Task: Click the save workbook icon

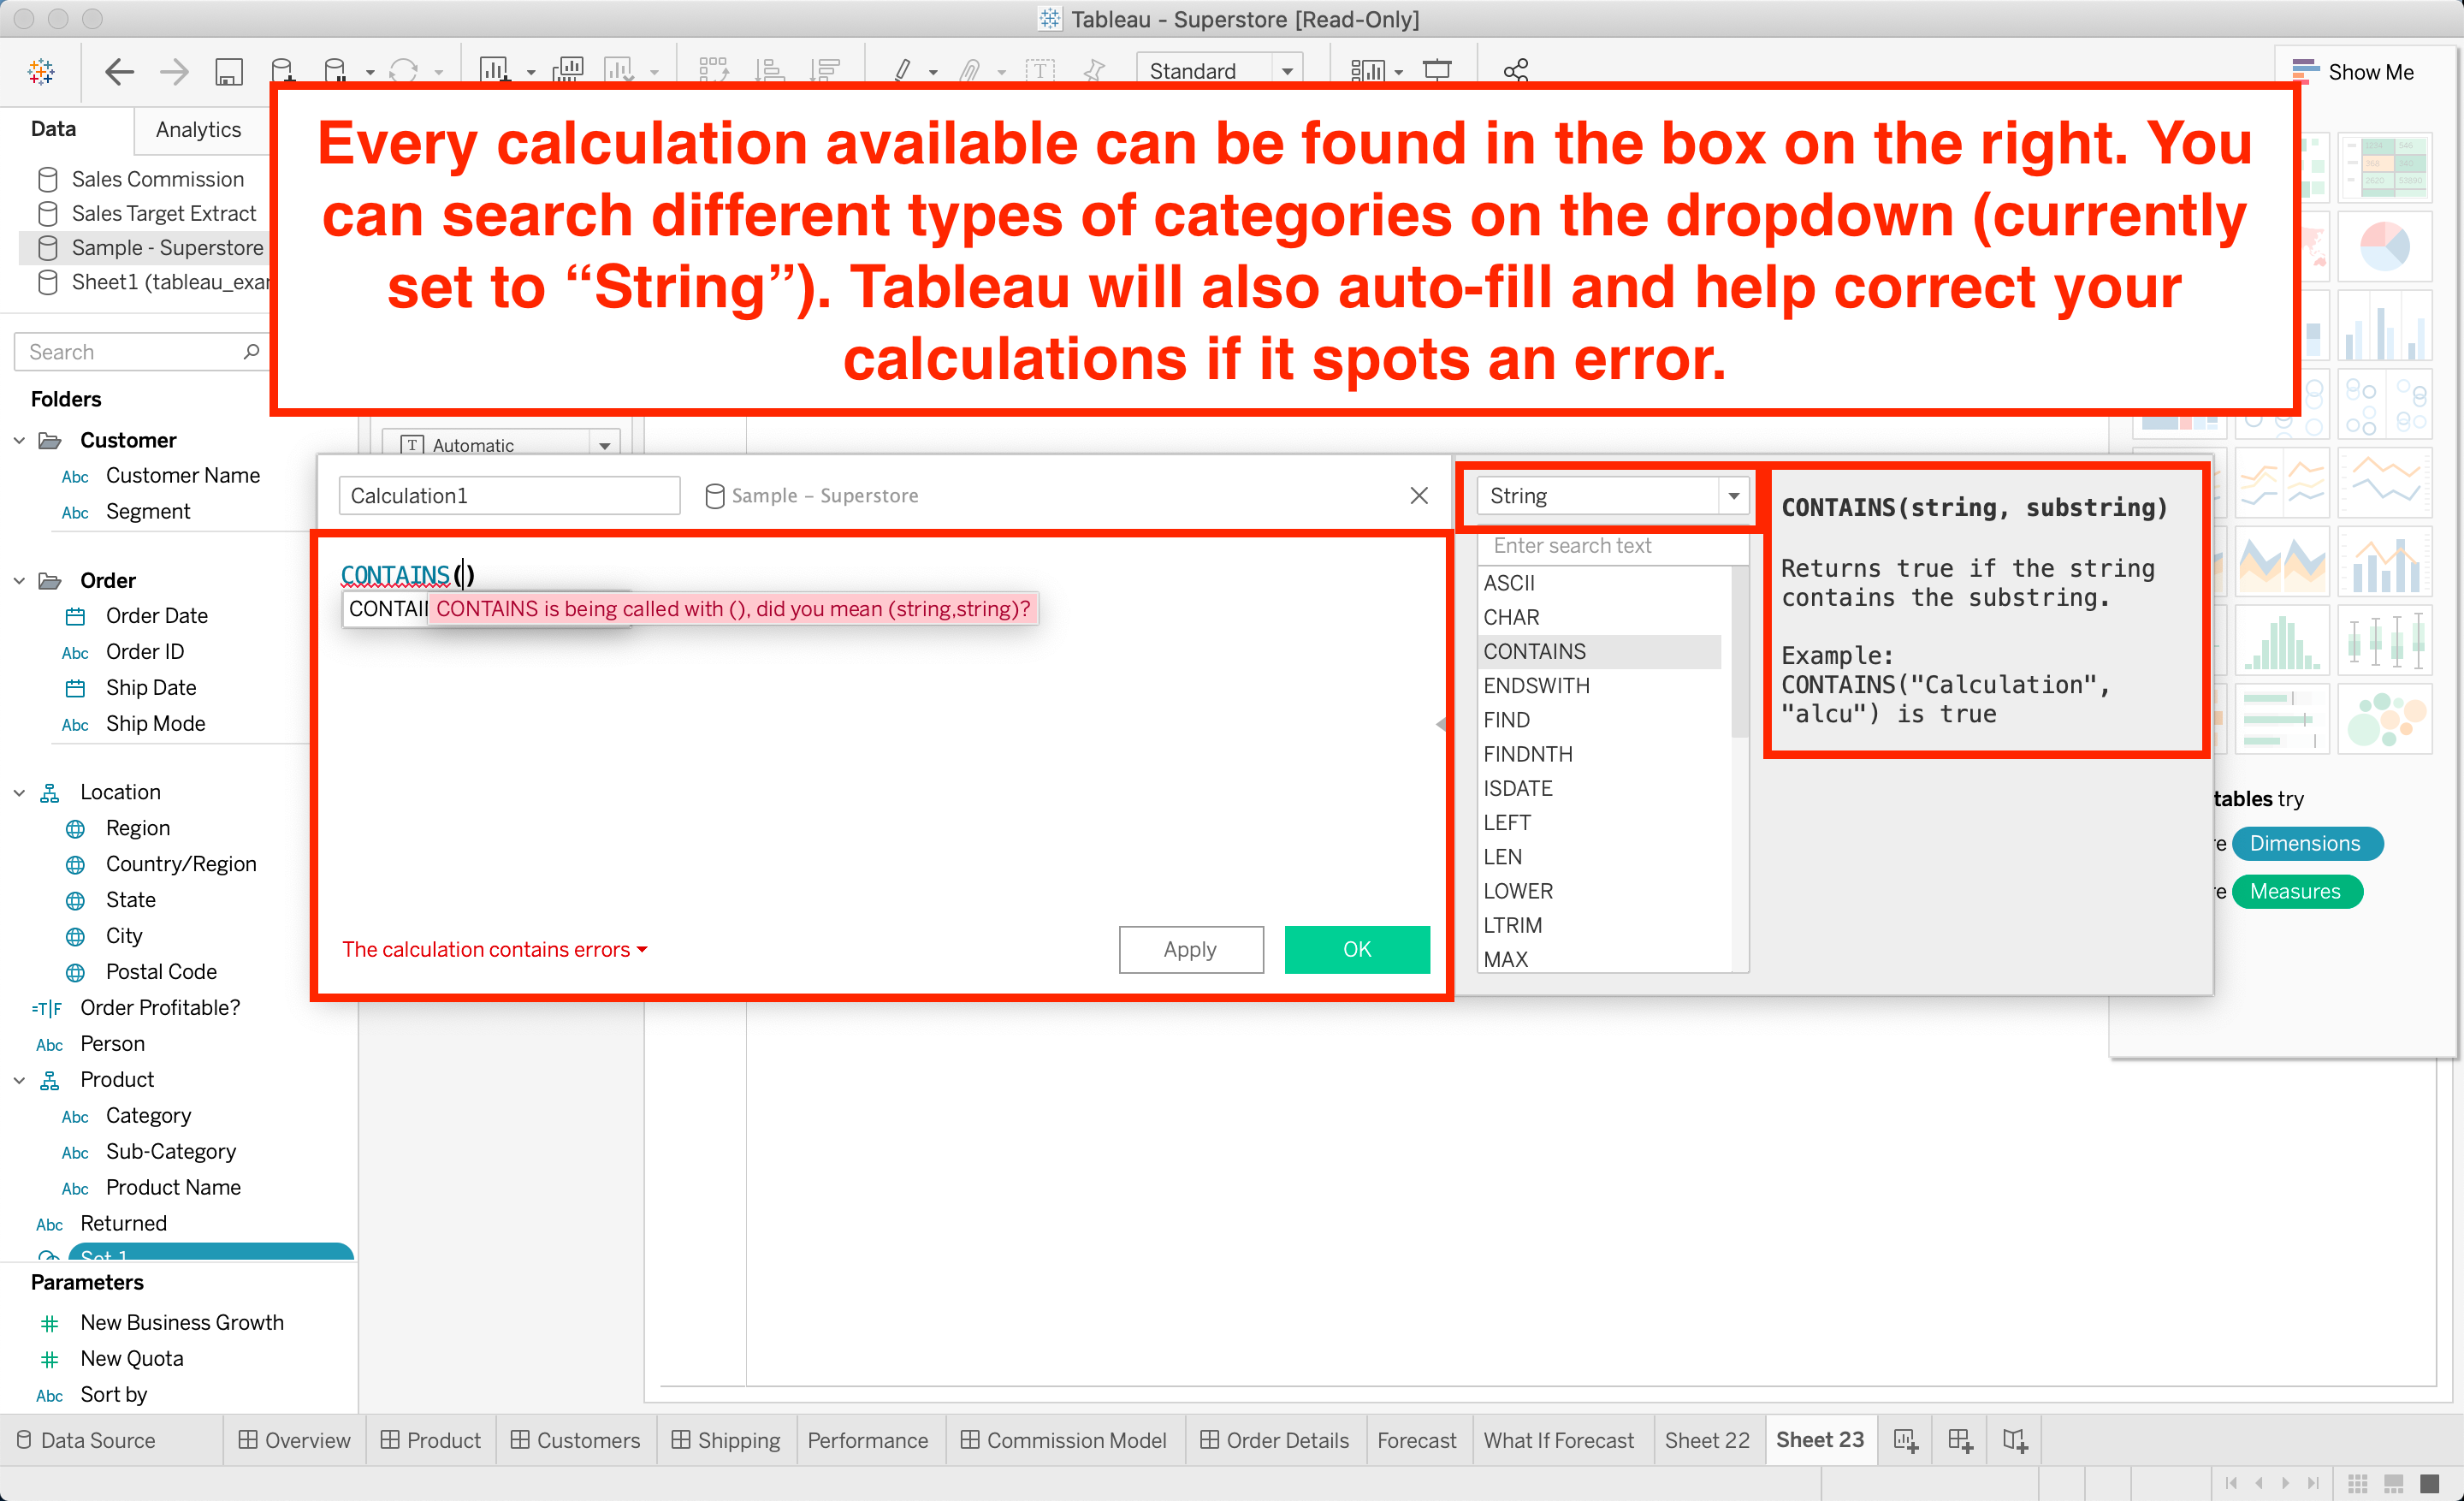Action: pyautogui.click(x=229, y=71)
